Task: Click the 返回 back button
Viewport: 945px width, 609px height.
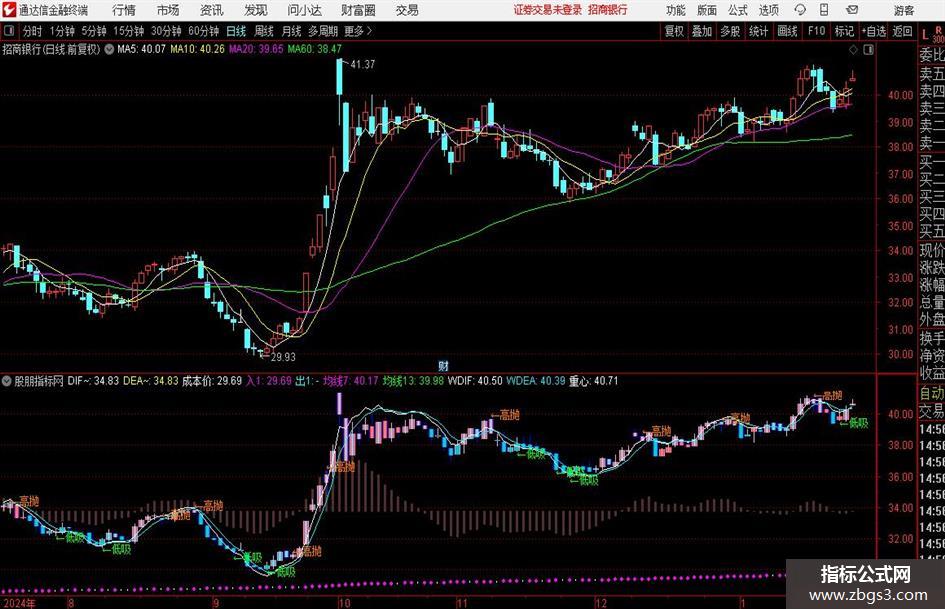Action: (902, 31)
